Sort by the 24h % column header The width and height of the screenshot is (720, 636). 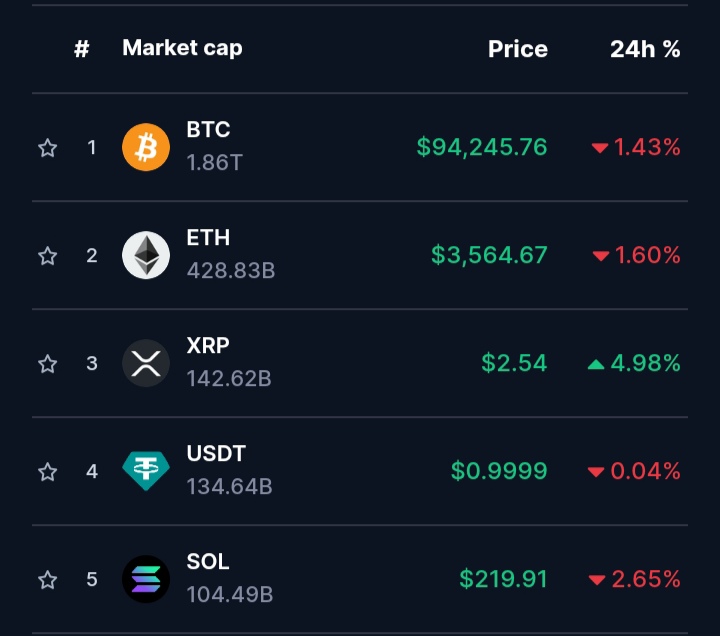pyautogui.click(x=645, y=49)
